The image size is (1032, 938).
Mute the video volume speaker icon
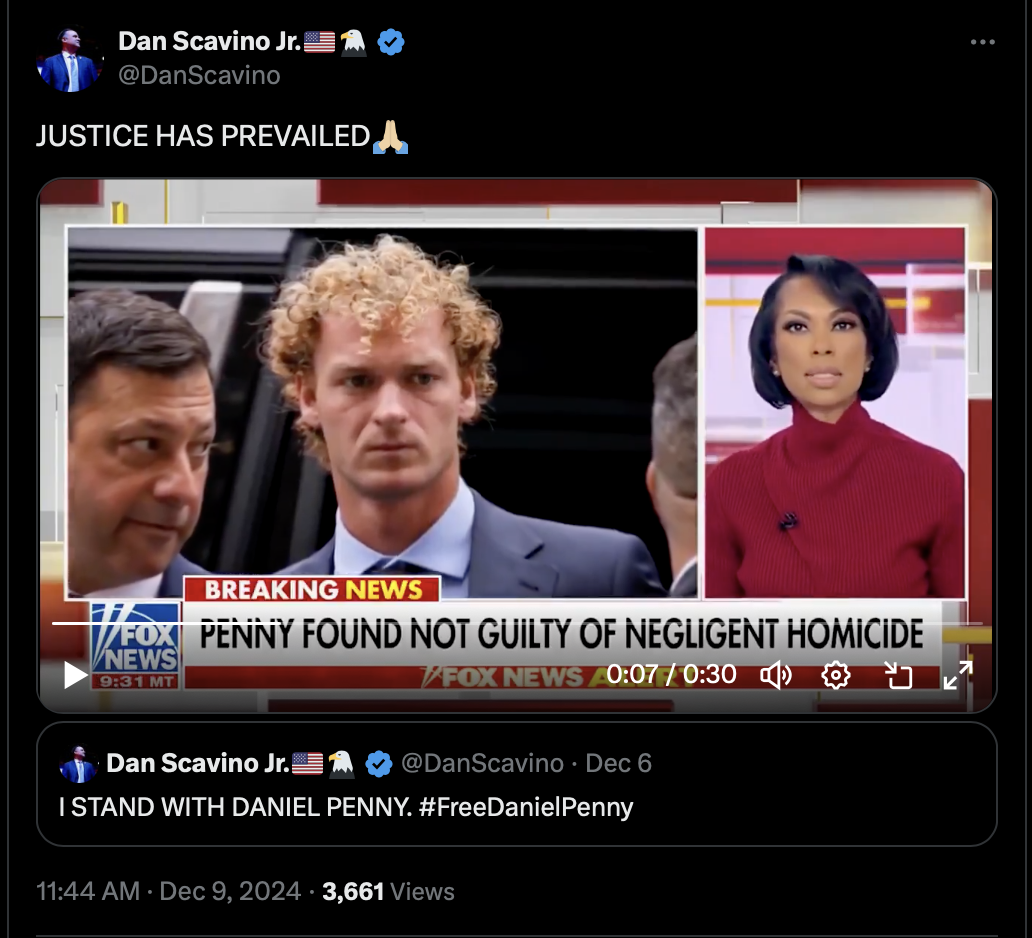[x=776, y=675]
